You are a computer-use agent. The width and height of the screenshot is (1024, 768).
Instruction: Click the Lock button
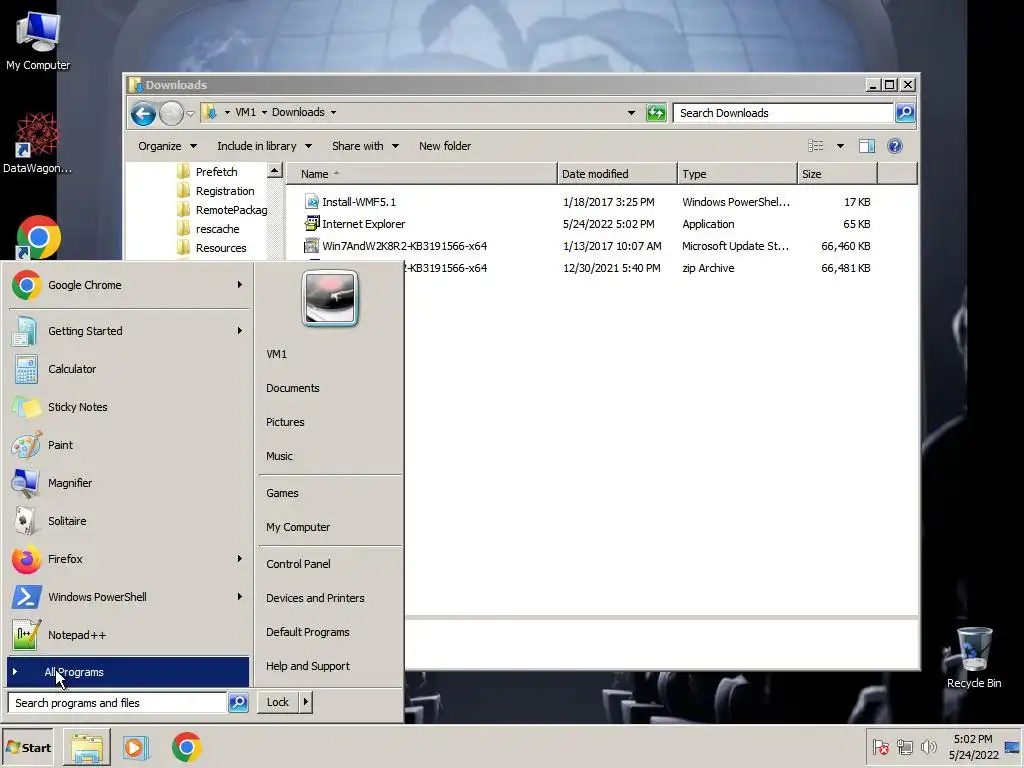pyautogui.click(x=278, y=703)
